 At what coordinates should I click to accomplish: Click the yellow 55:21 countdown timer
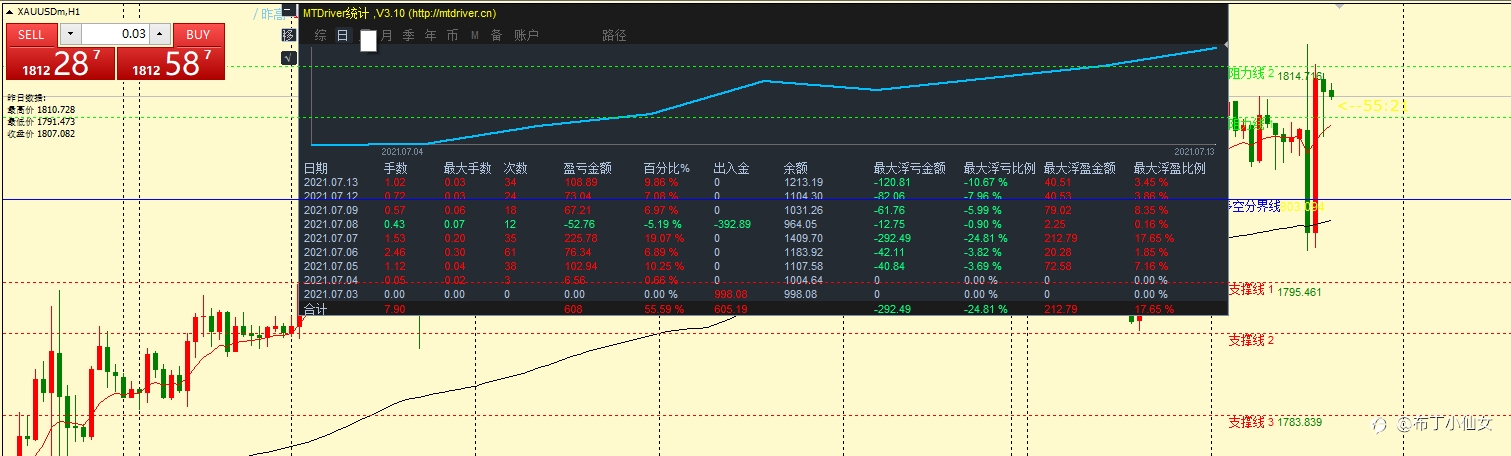tap(1372, 105)
